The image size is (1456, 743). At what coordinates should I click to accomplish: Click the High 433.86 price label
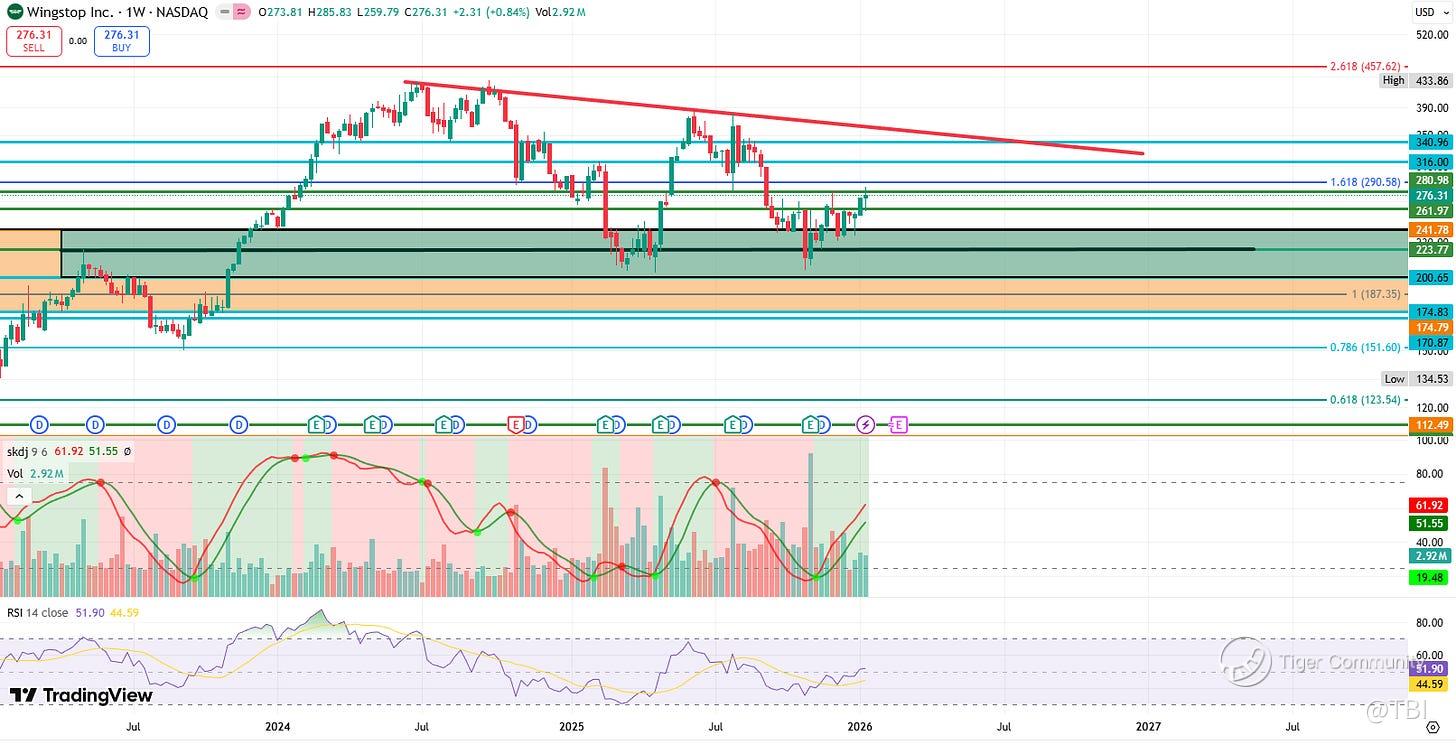[x=1416, y=80]
